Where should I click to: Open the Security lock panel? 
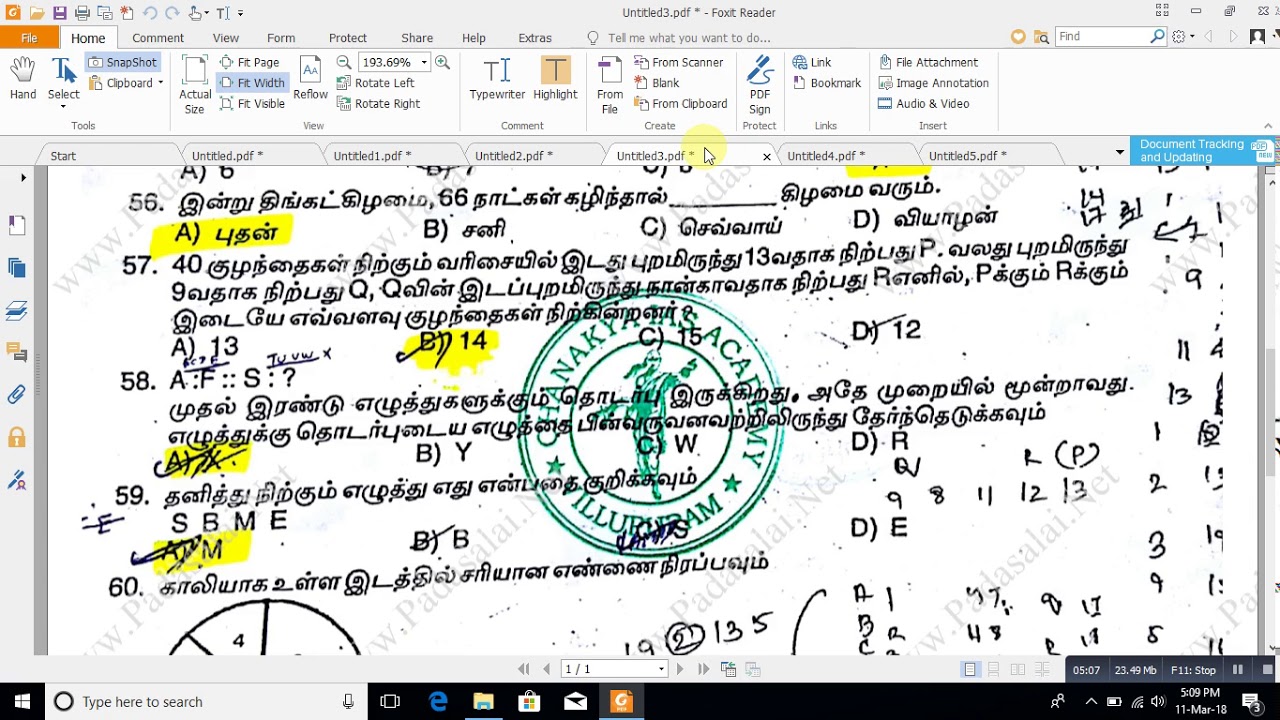pyautogui.click(x=17, y=437)
